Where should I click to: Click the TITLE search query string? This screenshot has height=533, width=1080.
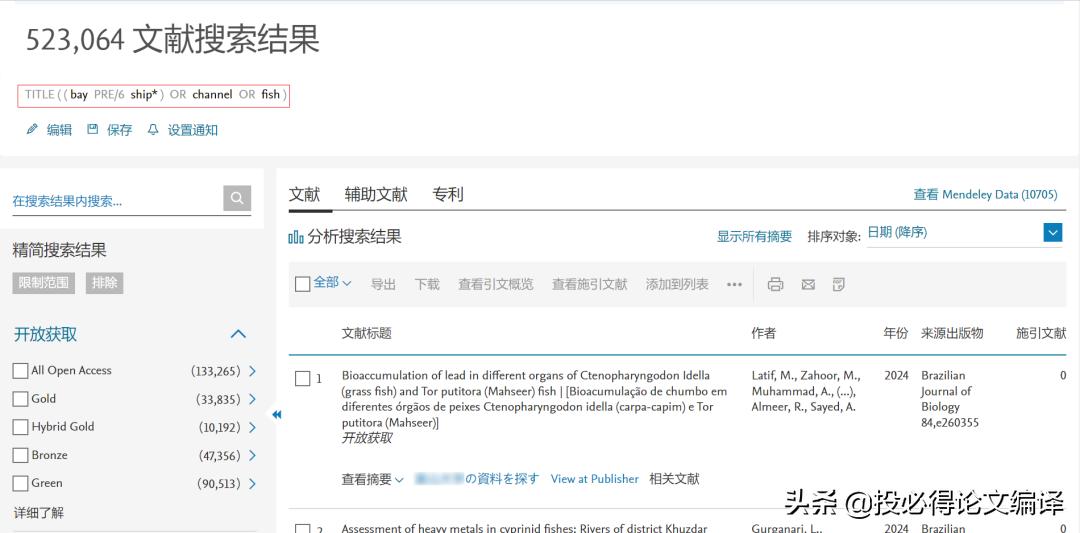[156, 94]
